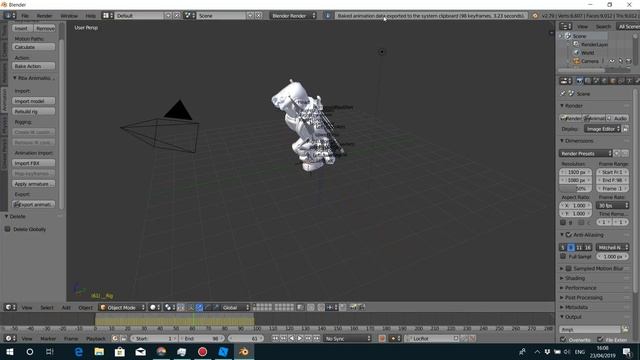This screenshot has width=640, height=360.
Task: Open the Blender Render engine dropdown
Action: (293, 16)
